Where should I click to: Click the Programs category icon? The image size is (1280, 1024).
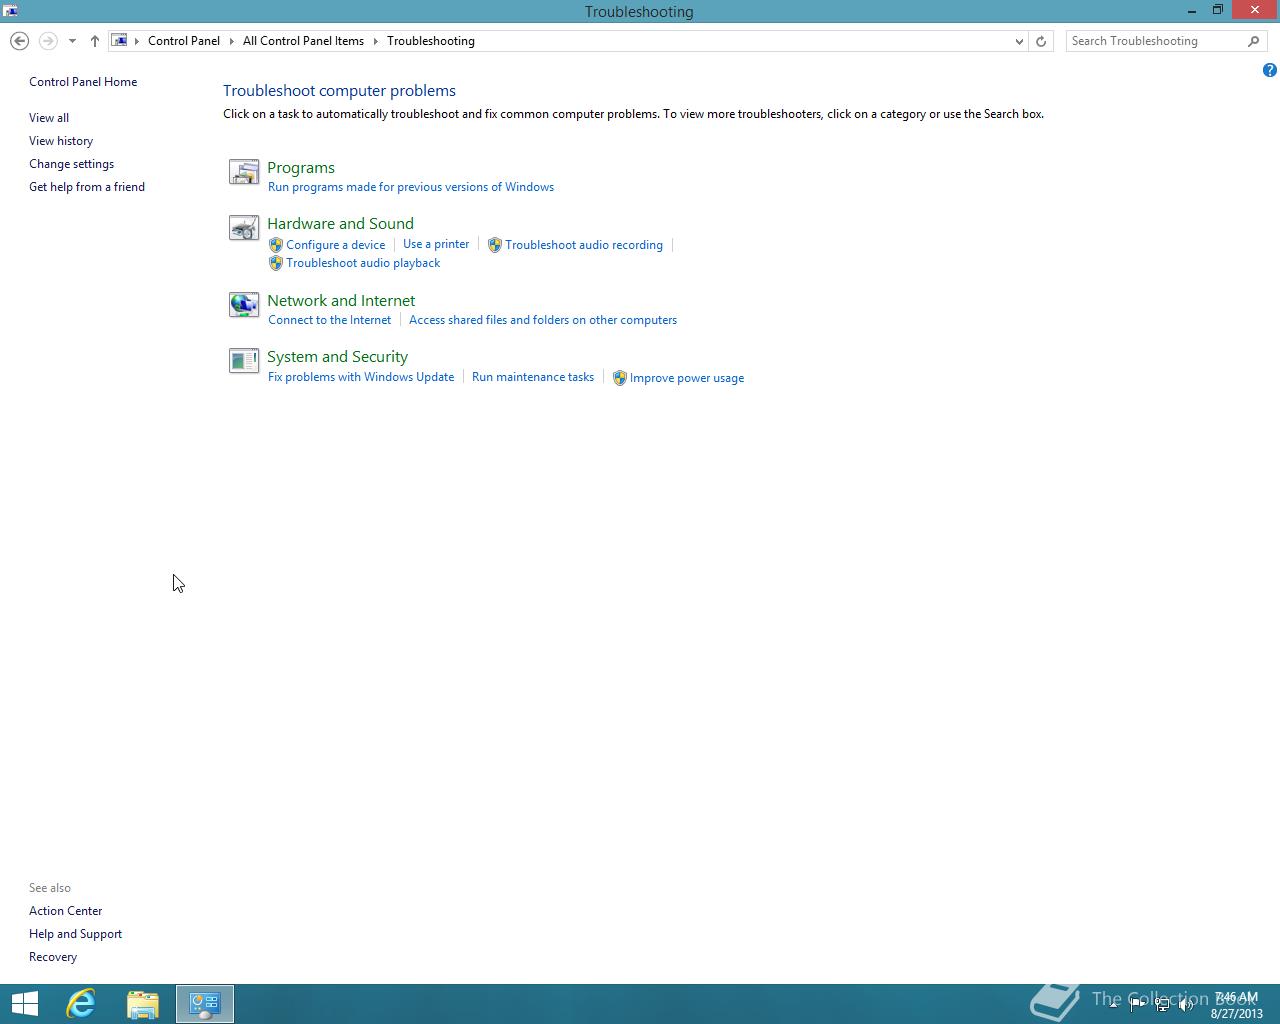point(244,172)
